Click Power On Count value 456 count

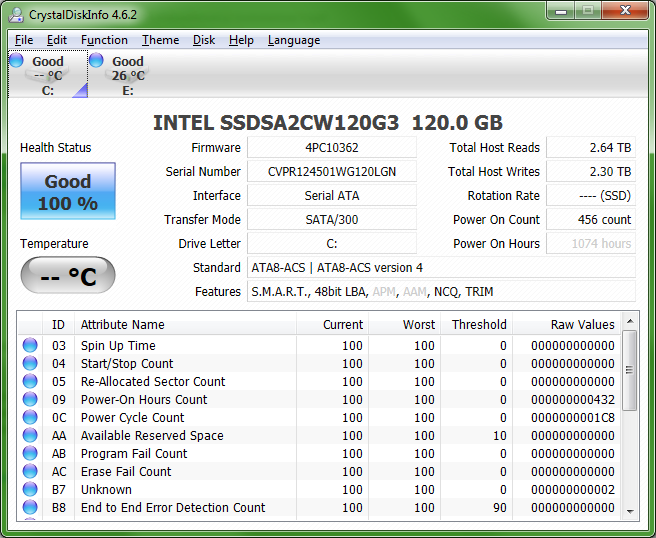click(x=591, y=220)
